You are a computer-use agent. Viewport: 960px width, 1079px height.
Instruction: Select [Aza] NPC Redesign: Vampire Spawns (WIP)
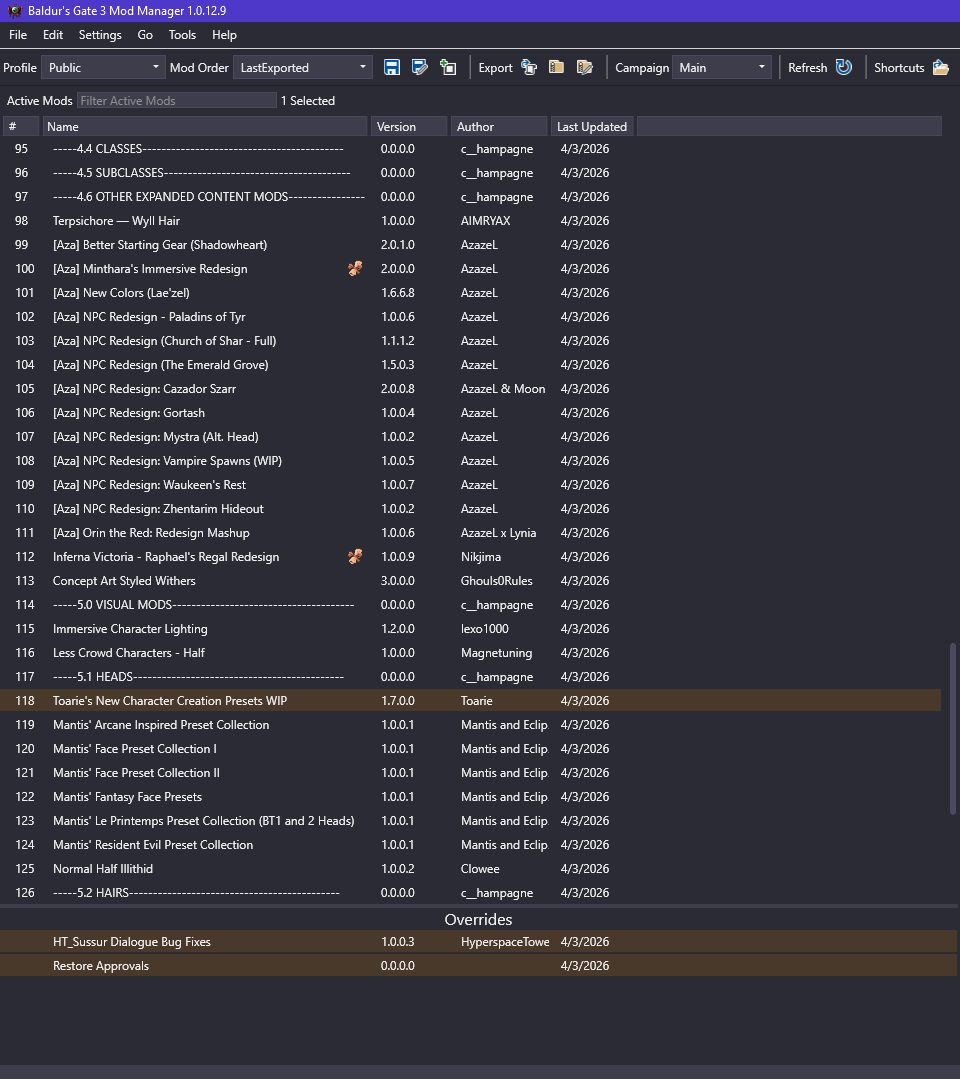(x=471, y=461)
